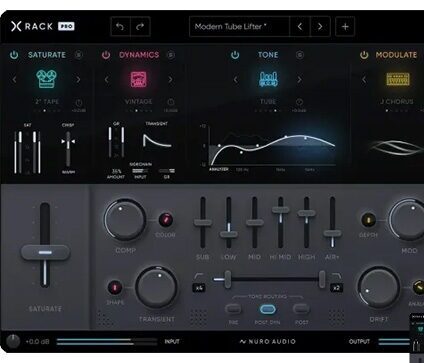Screen dimensions: 424x363
Task: Go to the previous preset
Action: coord(300,26)
